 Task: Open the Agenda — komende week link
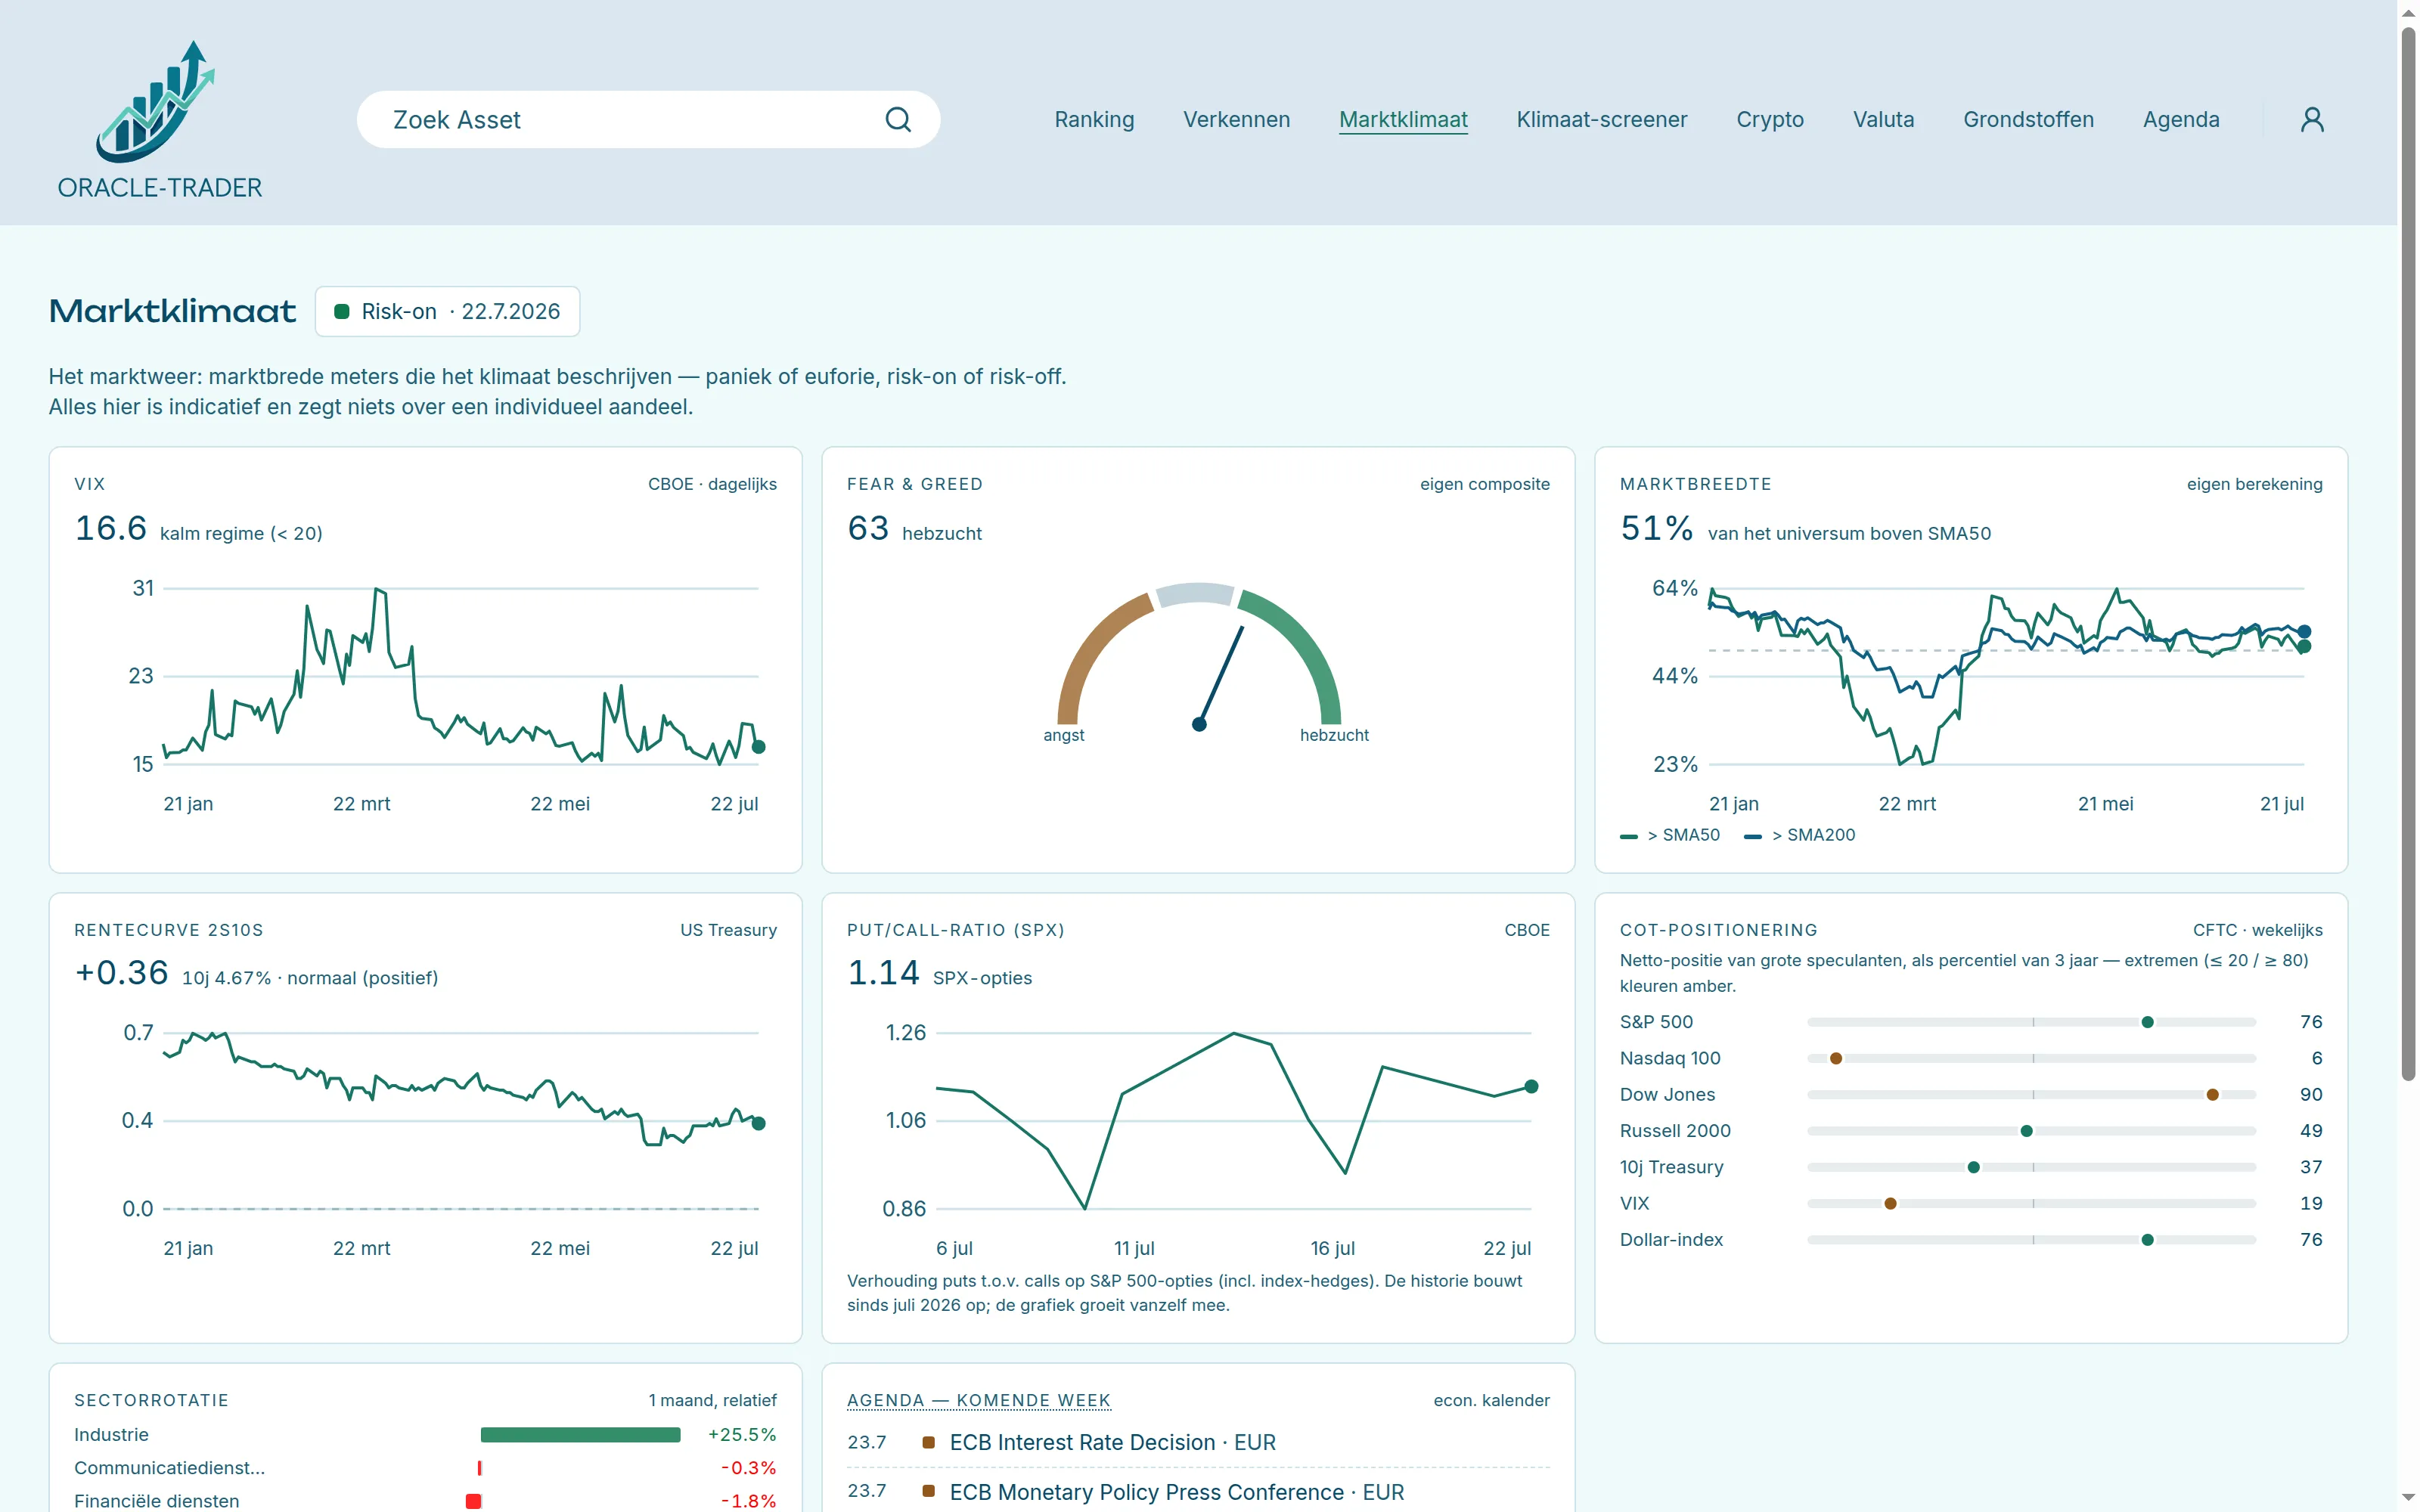click(x=978, y=1400)
